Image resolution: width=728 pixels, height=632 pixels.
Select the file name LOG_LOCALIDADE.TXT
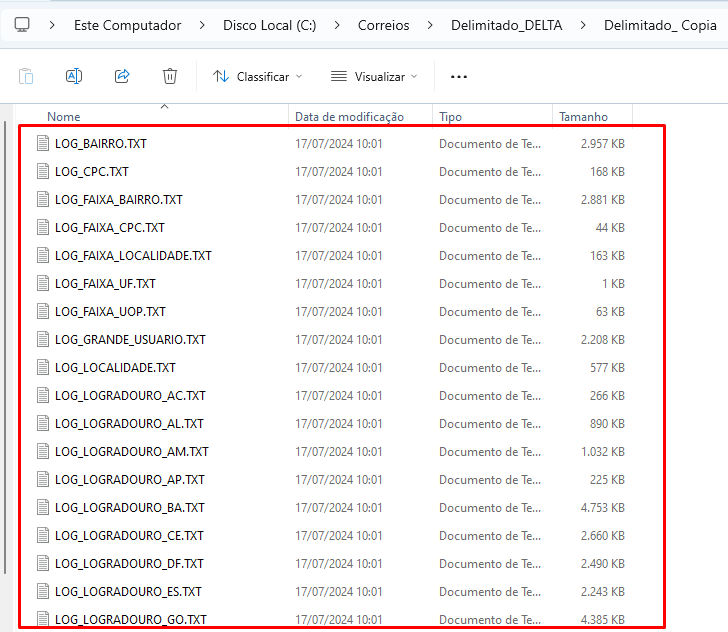(x=115, y=368)
